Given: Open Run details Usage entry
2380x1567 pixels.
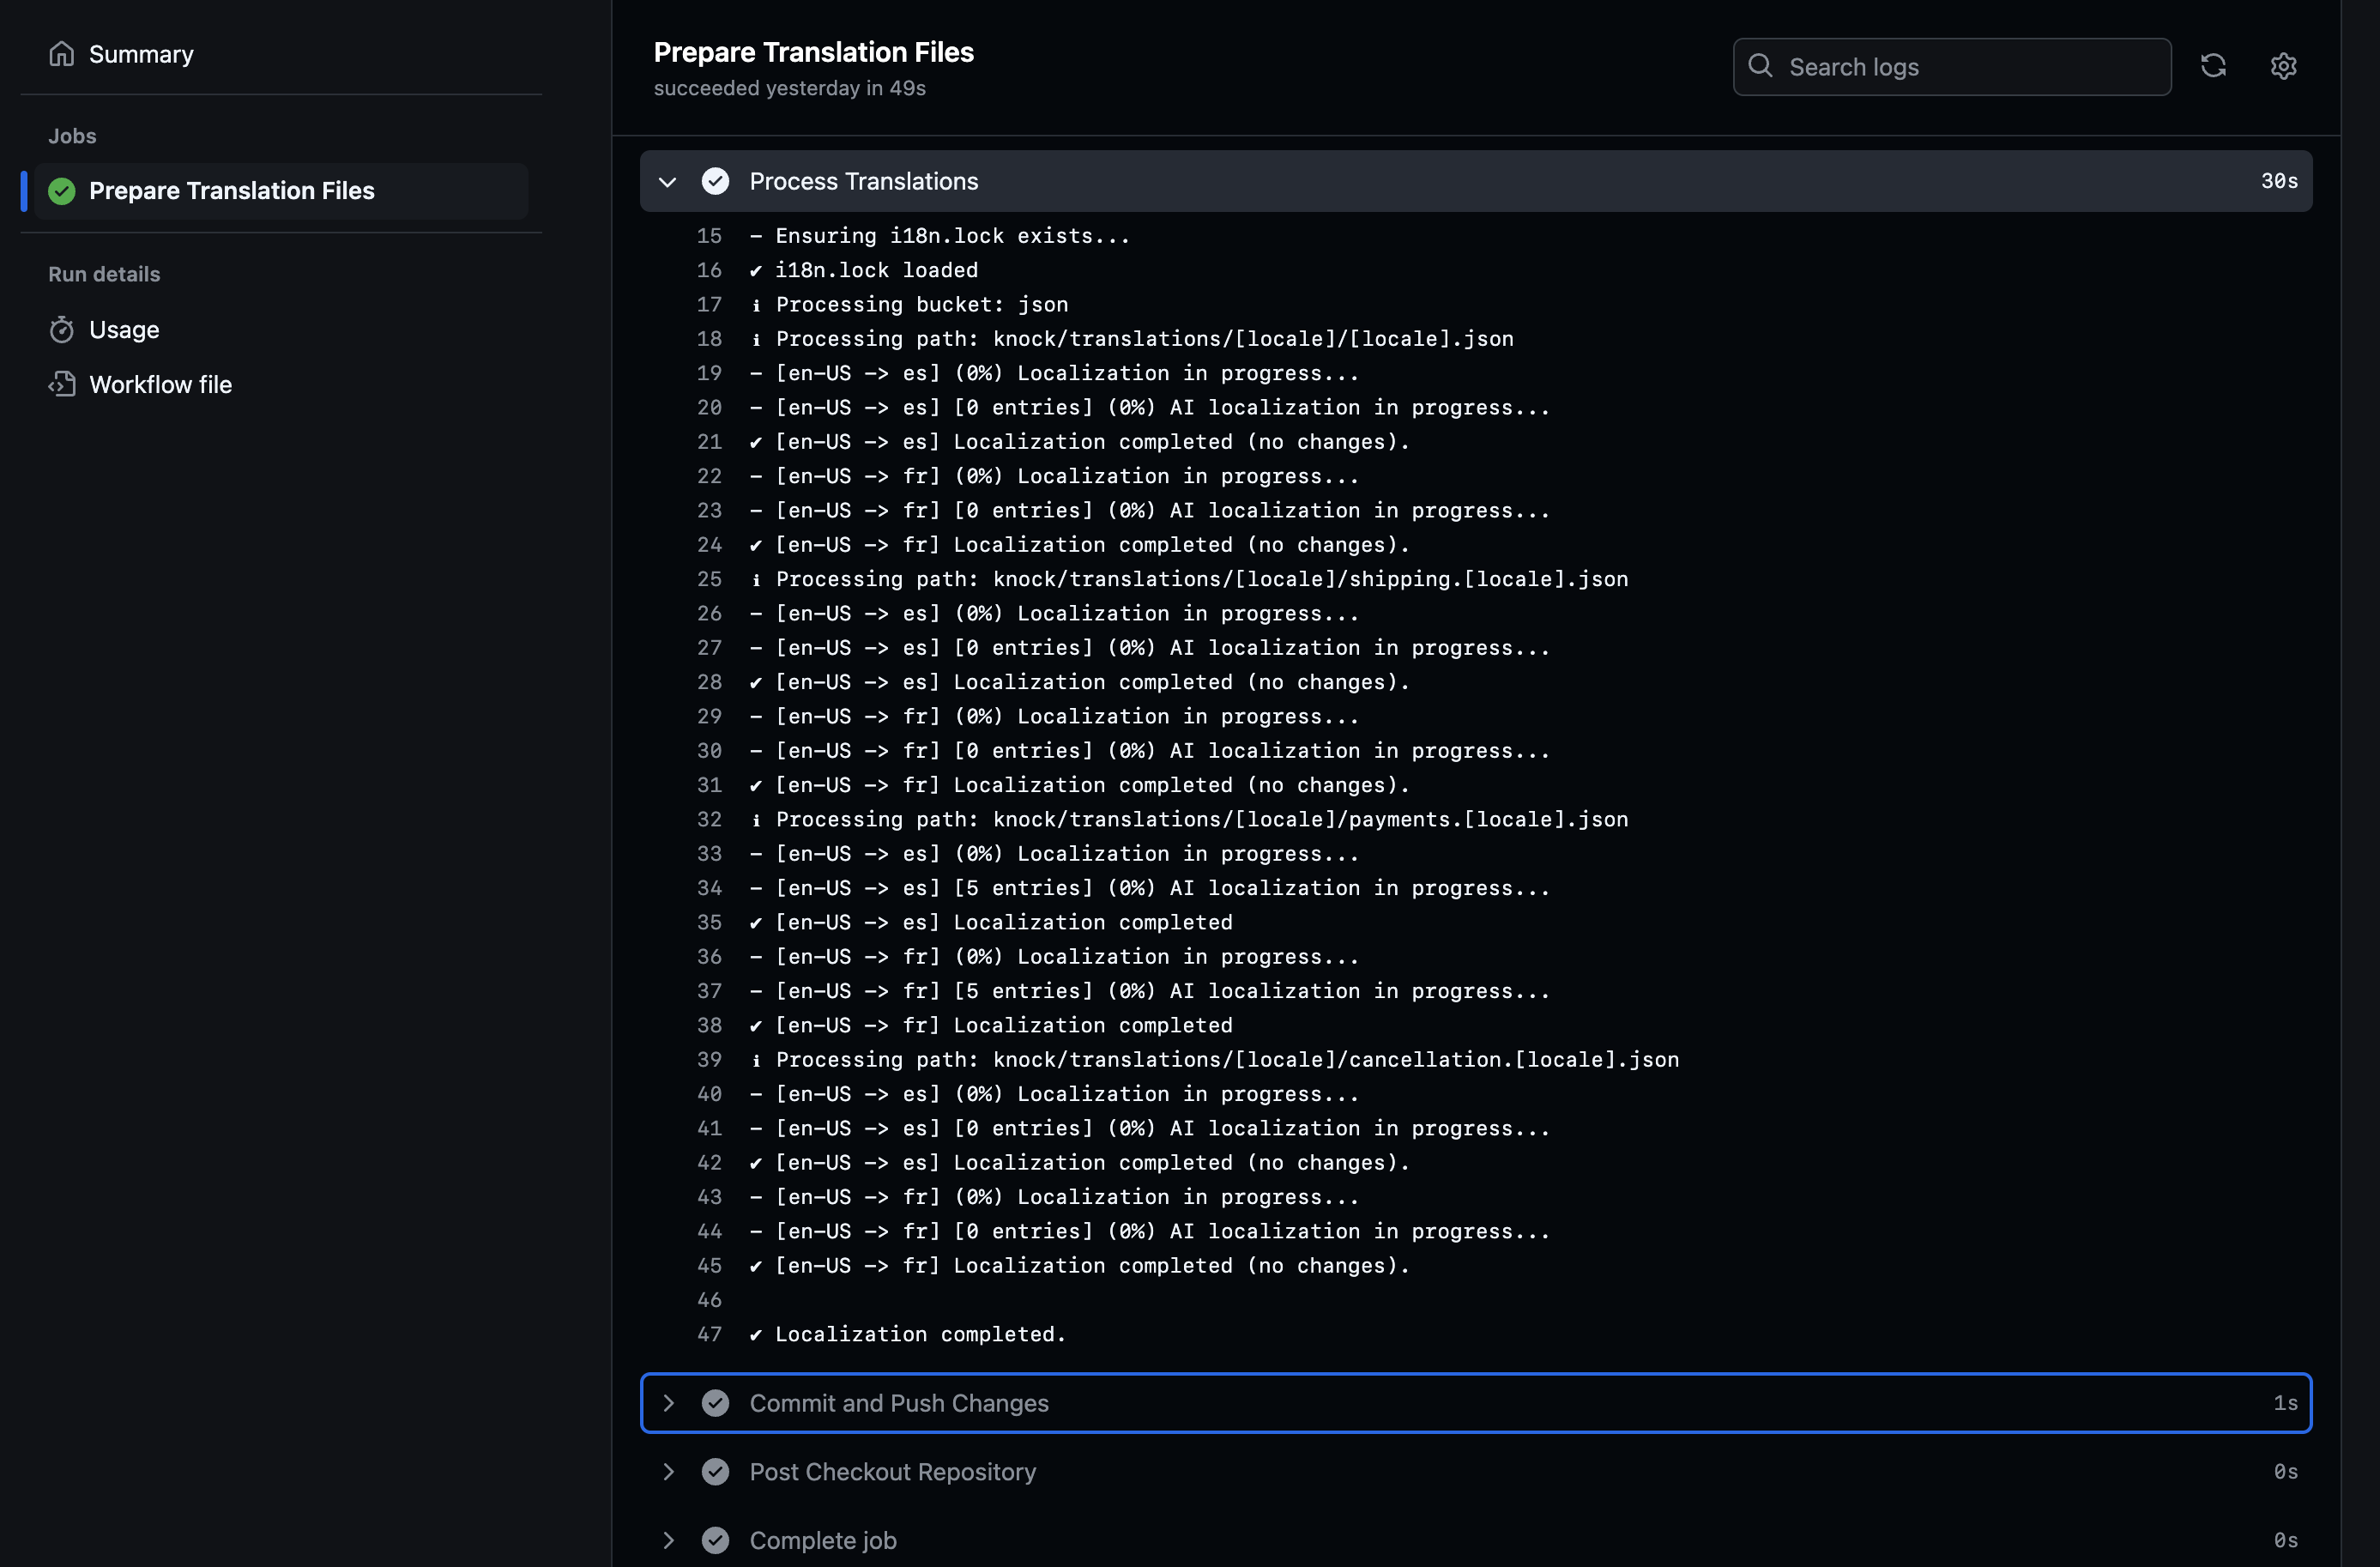Looking at the screenshot, I should [x=124, y=329].
